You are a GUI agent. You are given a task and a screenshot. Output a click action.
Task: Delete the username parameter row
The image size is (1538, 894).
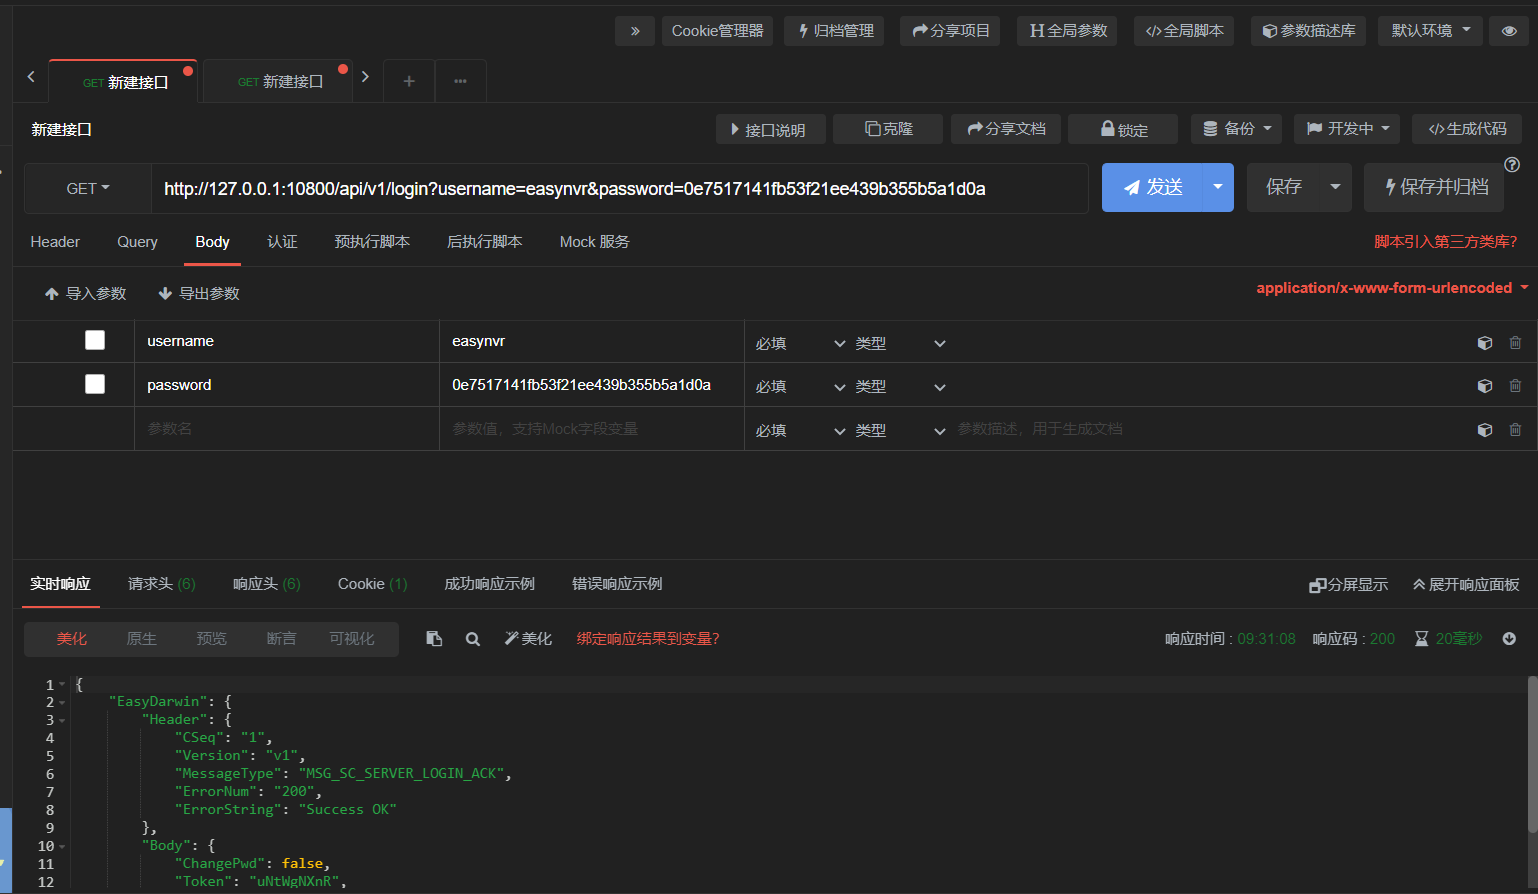pyautogui.click(x=1515, y=343)
